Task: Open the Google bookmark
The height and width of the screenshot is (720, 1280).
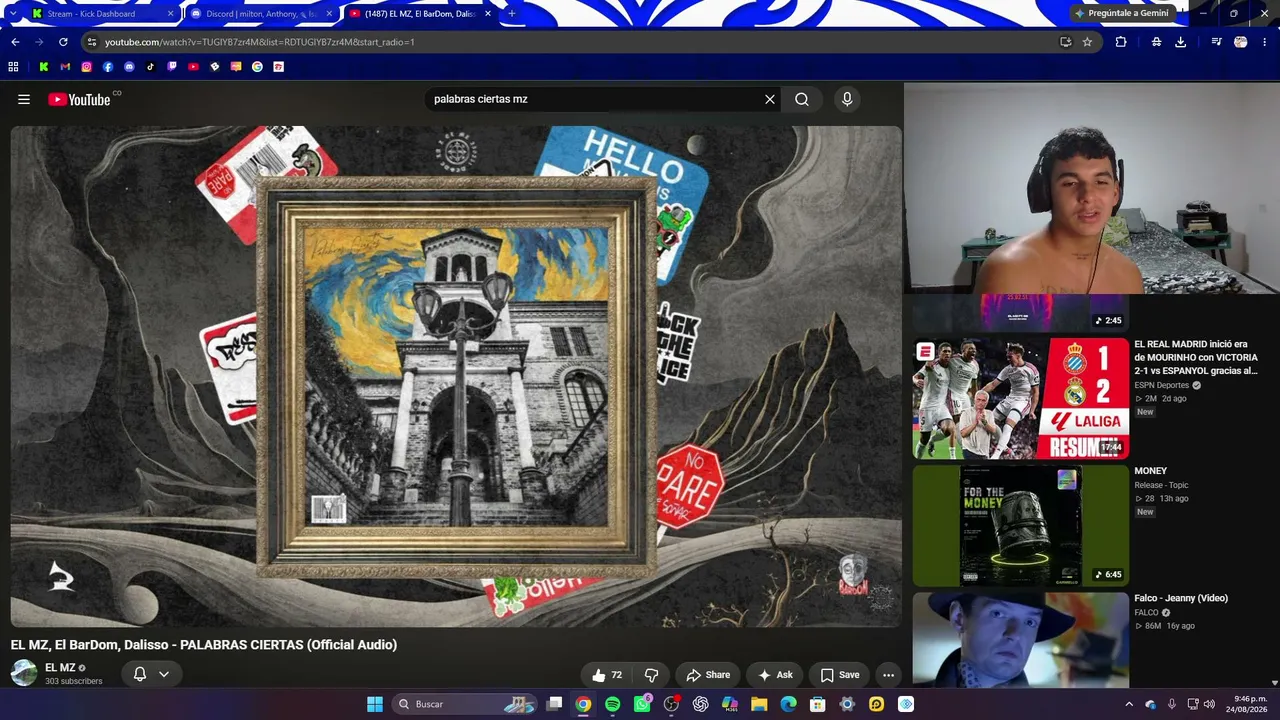Action: (x=257, y=67)
